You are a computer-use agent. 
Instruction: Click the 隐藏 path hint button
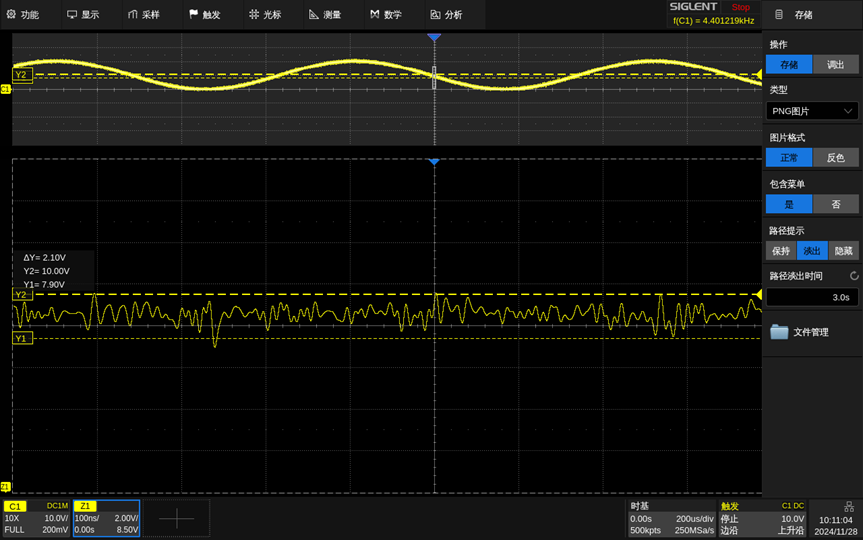point(844,251)
